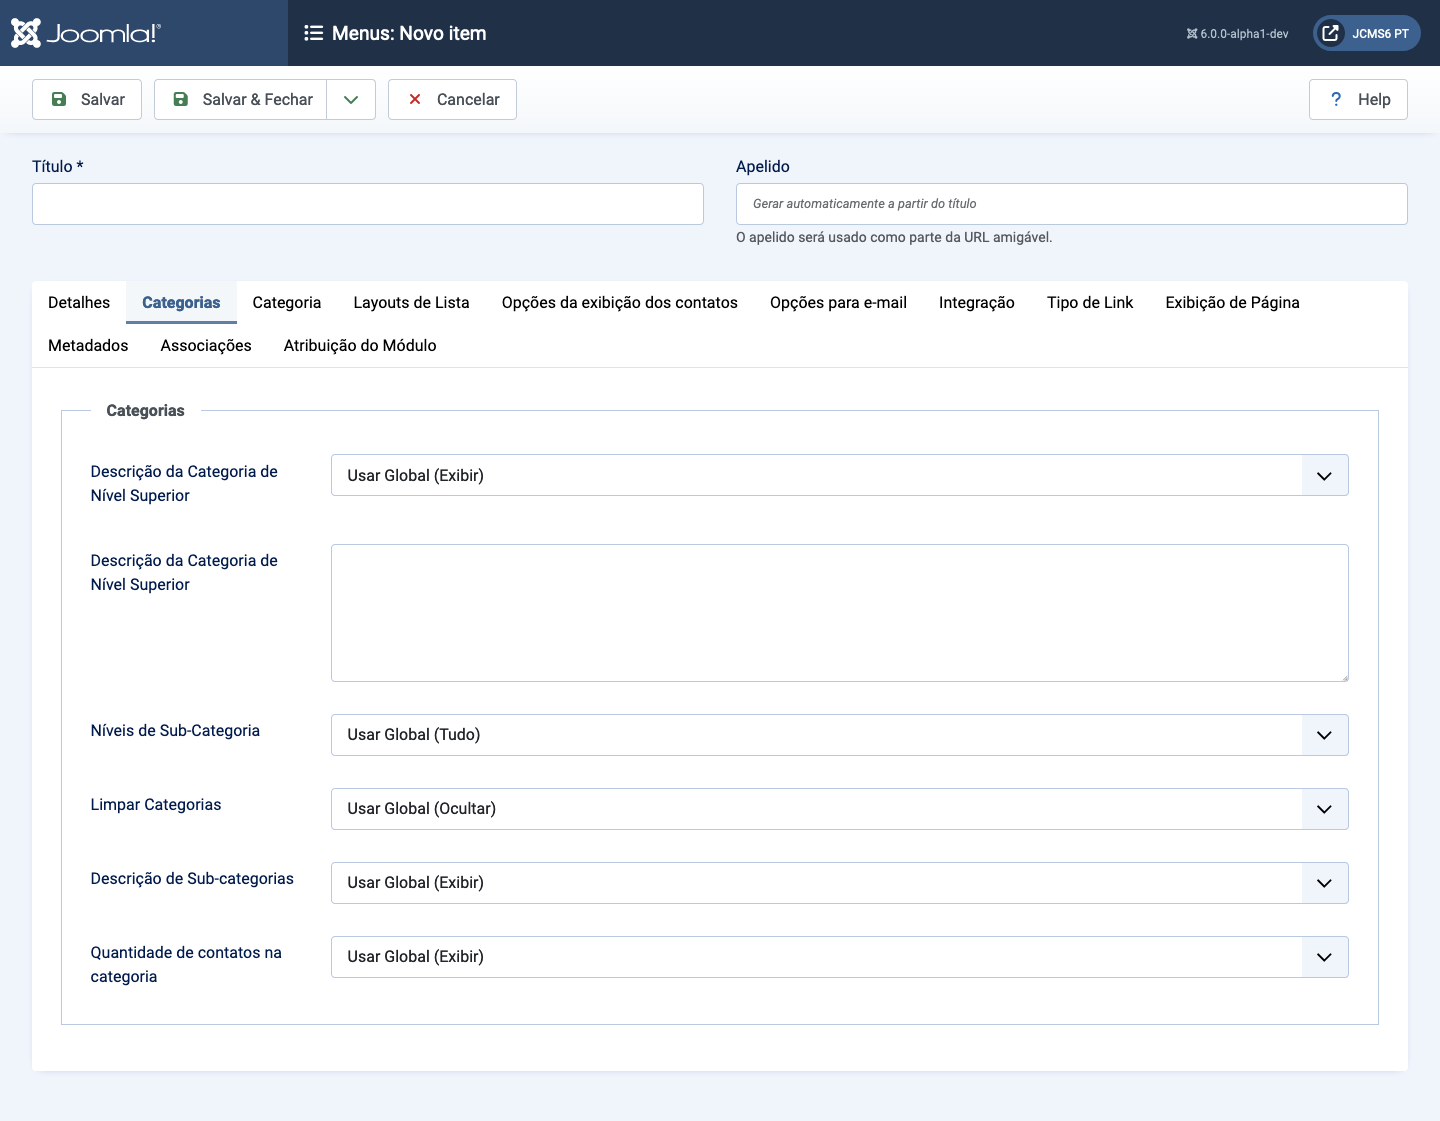1440x1121 pixels.
Task: Switch to the Detalhes tab
Action: [x=79, y=302]
